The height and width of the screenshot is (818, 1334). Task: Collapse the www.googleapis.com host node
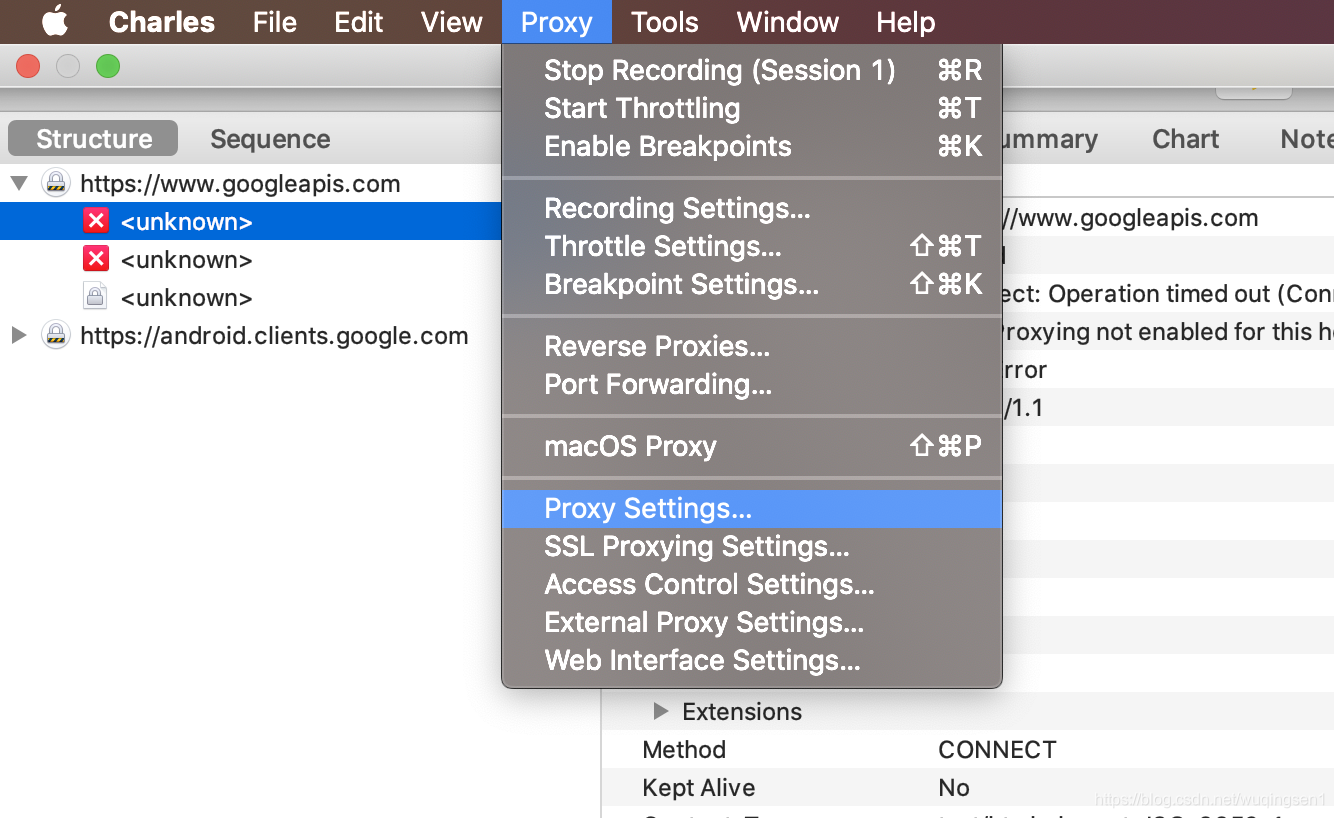(x=19, y=184)
